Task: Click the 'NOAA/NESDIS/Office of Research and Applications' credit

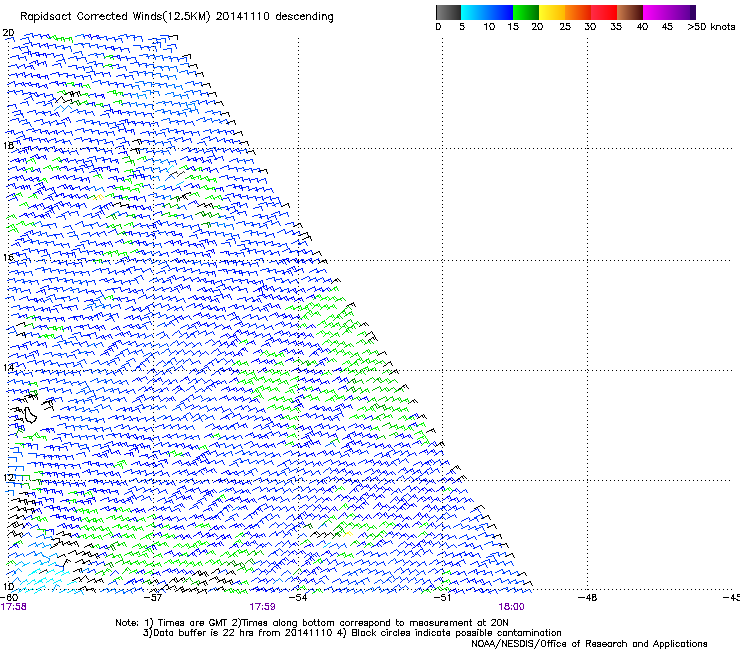Action: pyautogui.click(x=589, y=644)
